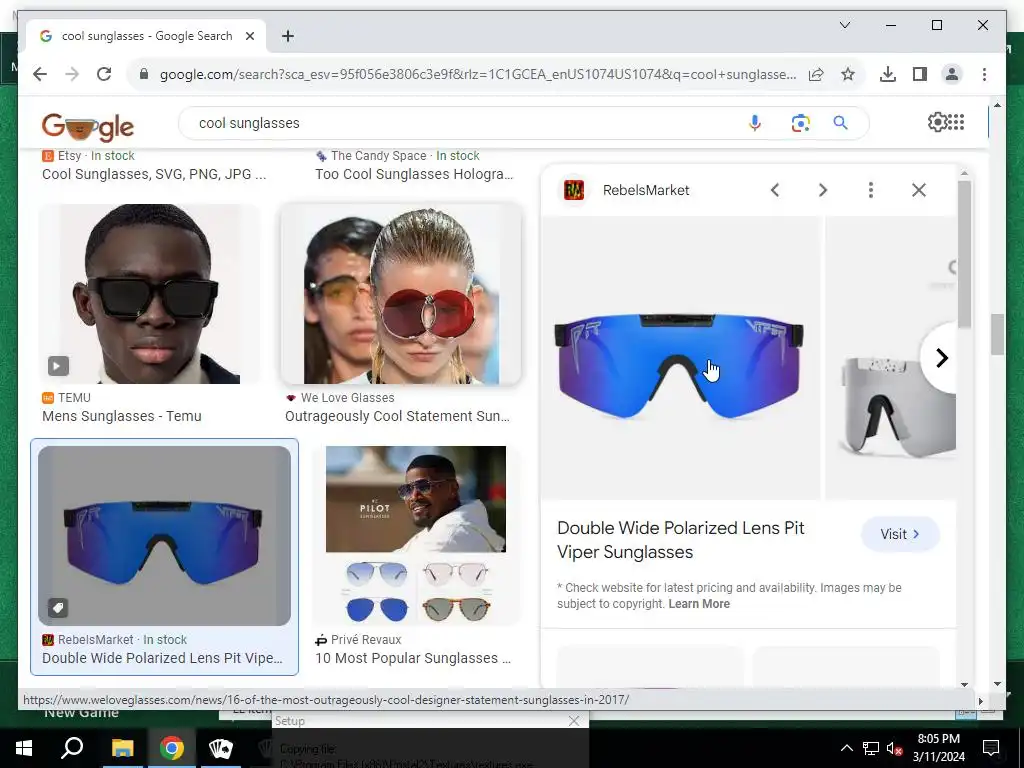Visit the RebelsMarket product page

click(x=900, y=534)
